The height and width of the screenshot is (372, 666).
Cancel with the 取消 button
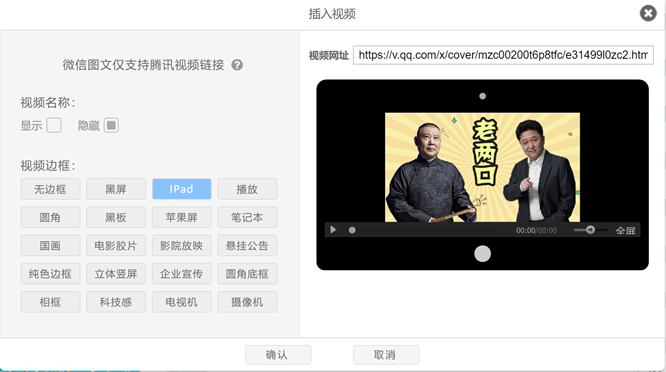386,355
